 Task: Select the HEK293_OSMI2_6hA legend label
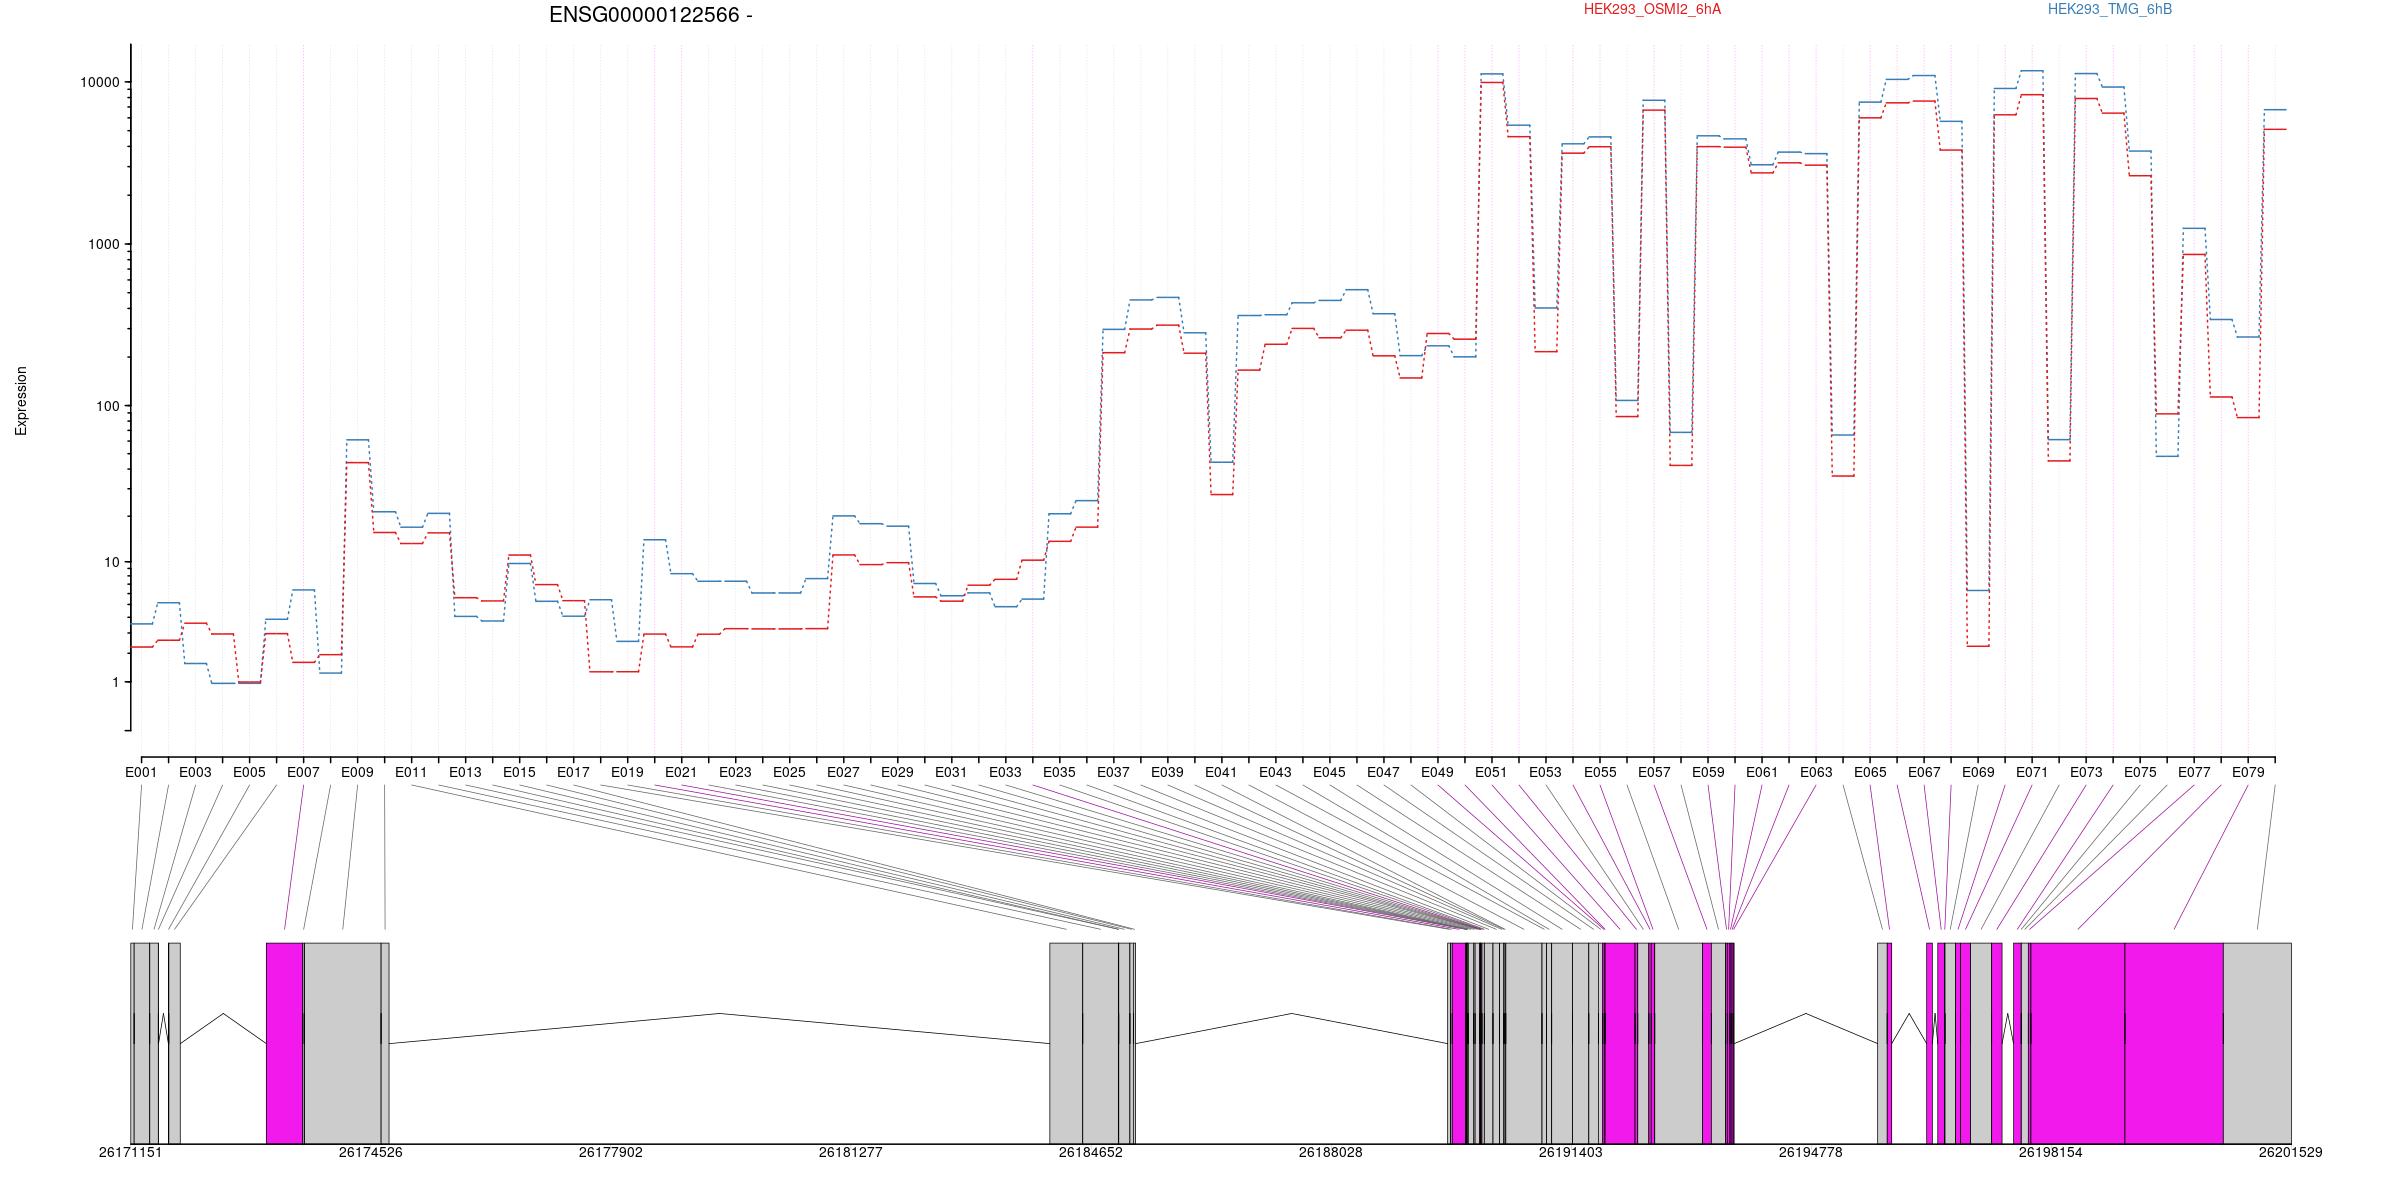point(1652,9)
